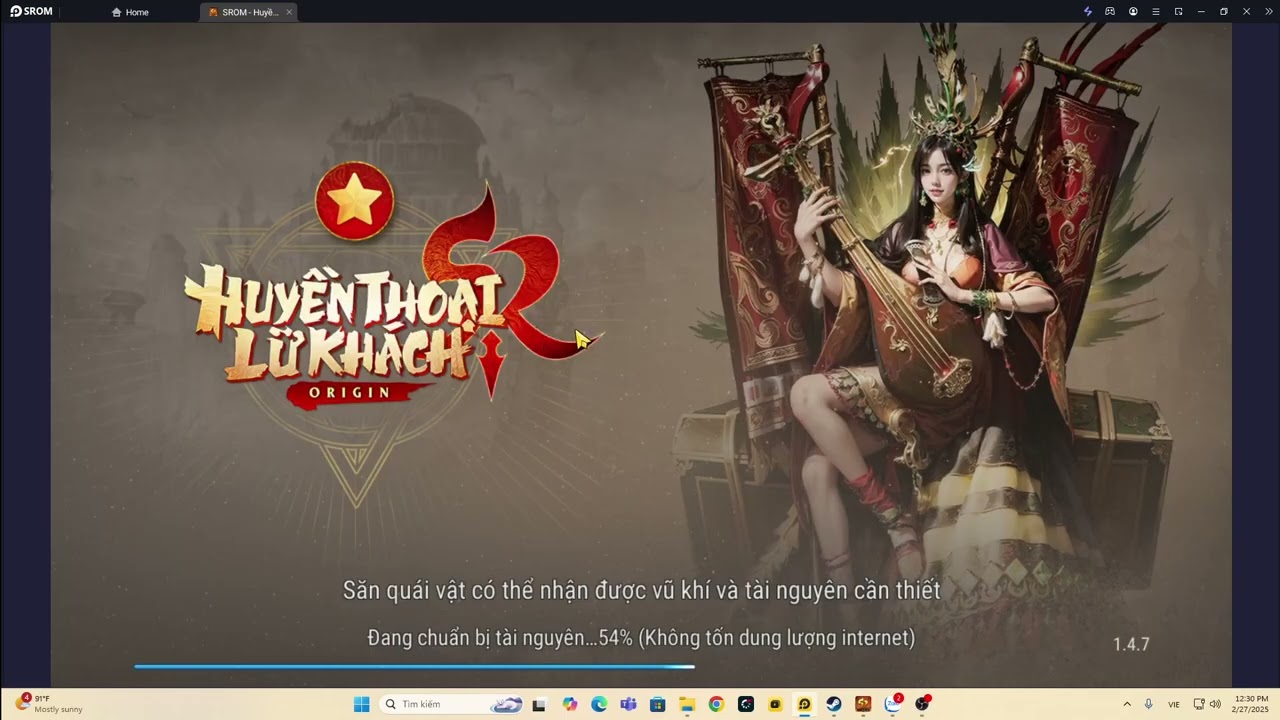Click the lightning bolt booster icon

click(1088, 12)
